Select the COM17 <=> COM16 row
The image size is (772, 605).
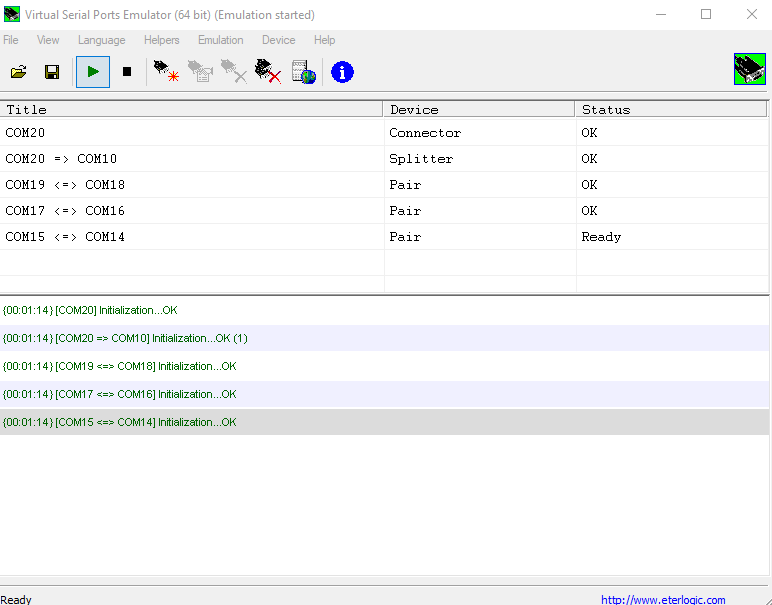pyautogui.click(x=384, y=211)
